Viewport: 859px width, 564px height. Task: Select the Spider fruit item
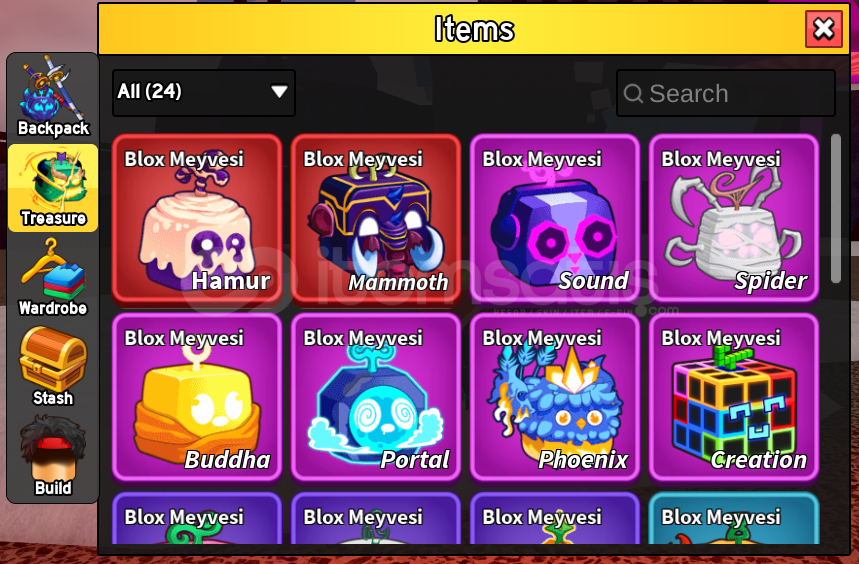734,218
